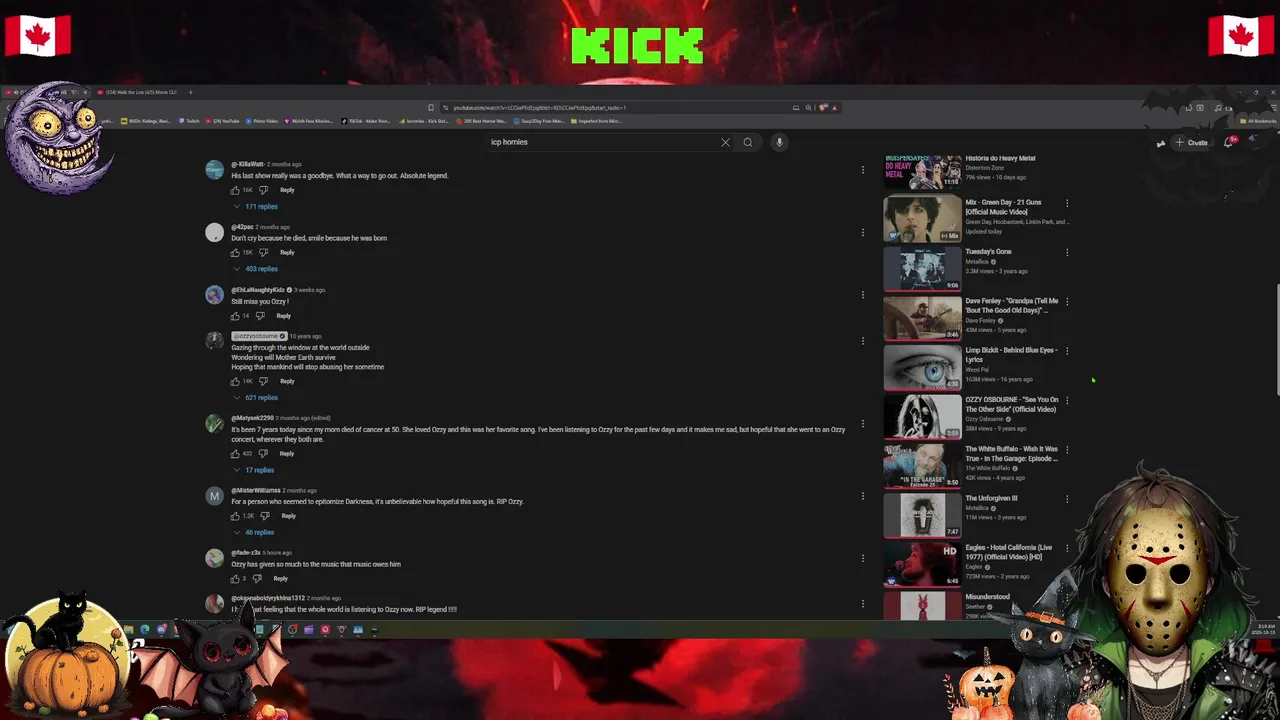Open 'The White Buffalo - Wish It Was True' title
Image resolution: width=1280 pixels, height=720 pixels.
pos(1011,454)
